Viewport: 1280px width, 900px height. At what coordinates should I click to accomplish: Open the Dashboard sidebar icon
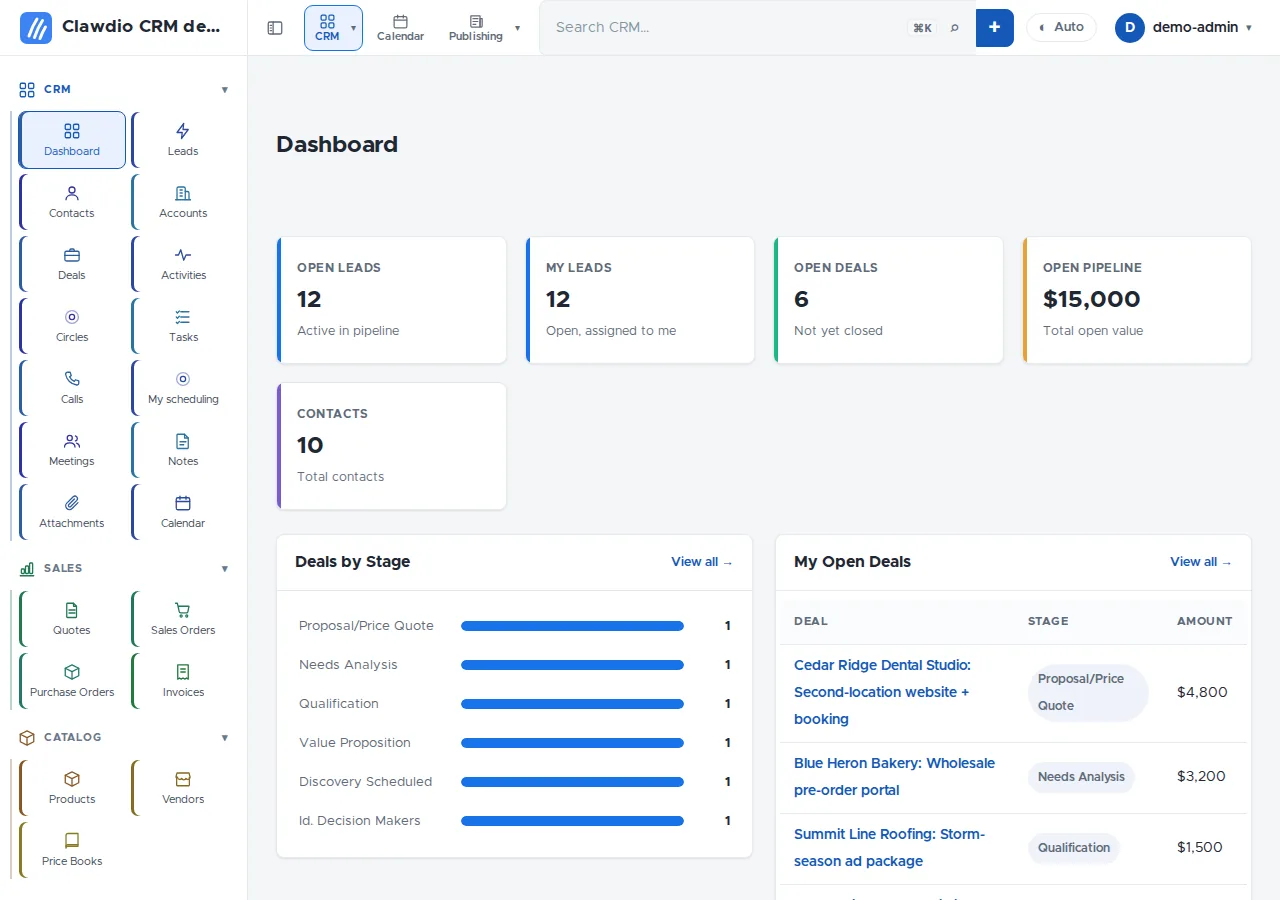click(x=72, y=131)
